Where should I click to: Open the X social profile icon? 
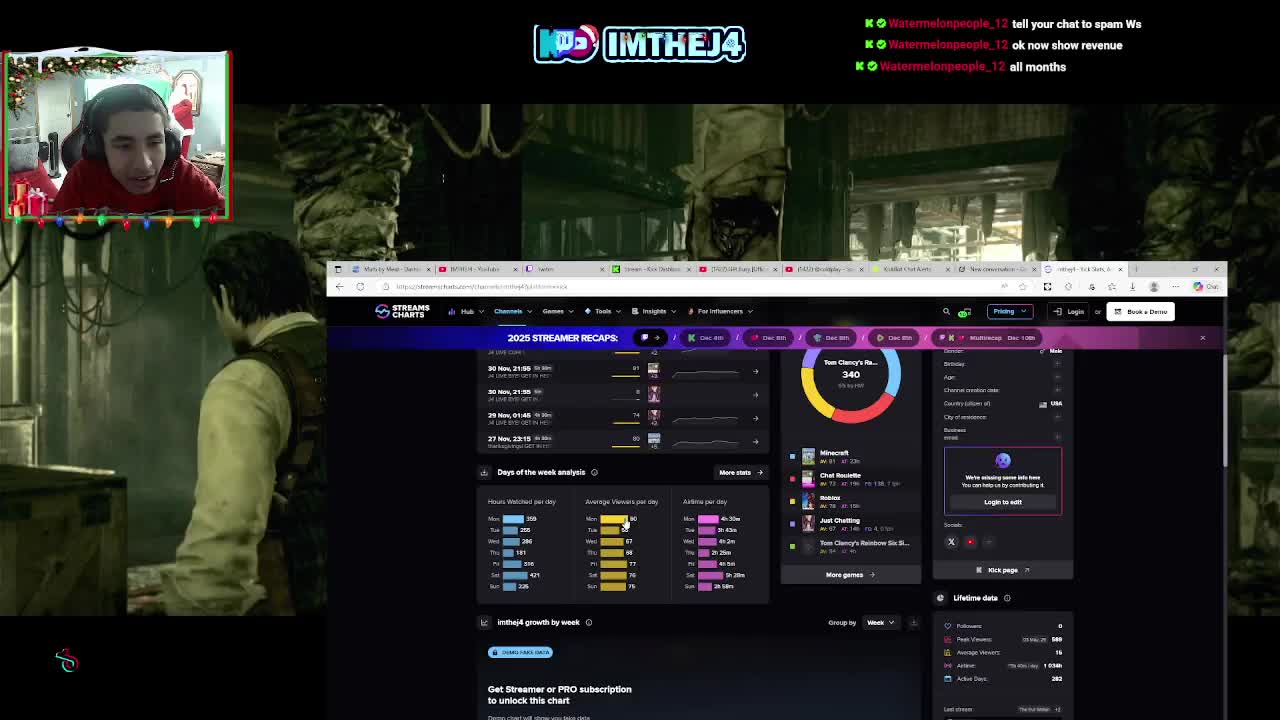pos(951,542)
